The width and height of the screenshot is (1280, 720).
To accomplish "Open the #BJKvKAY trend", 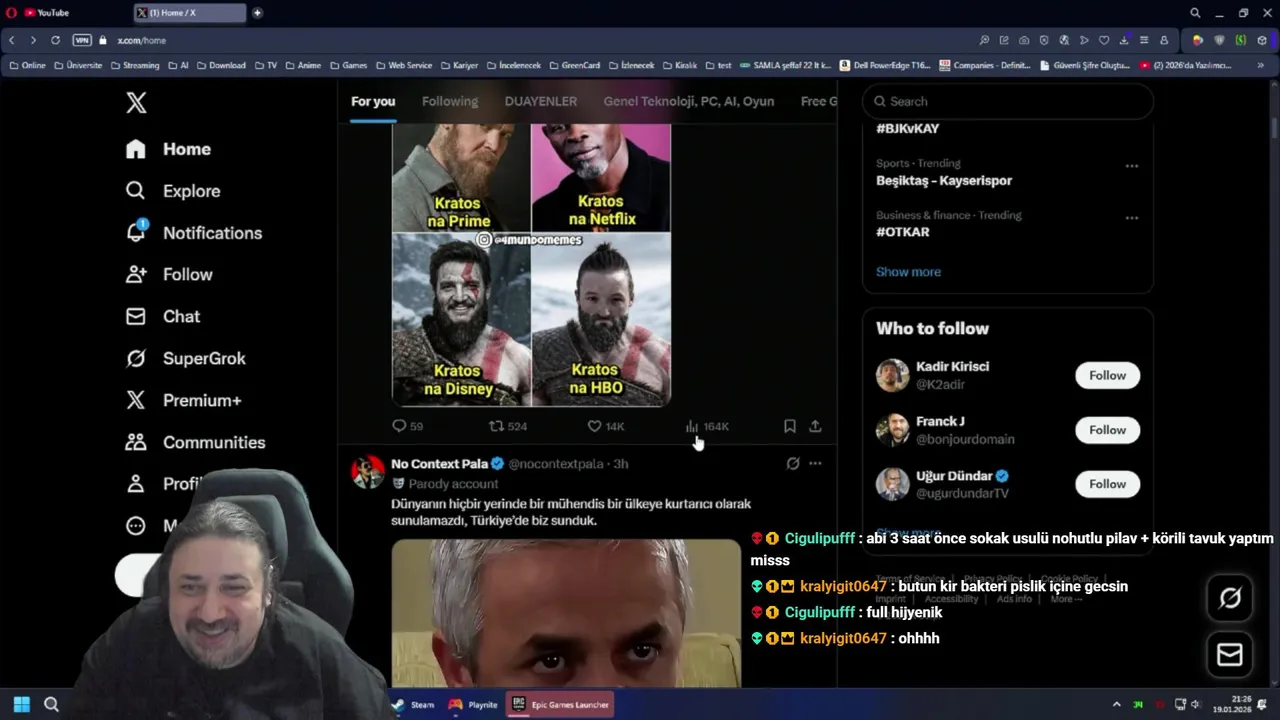I will 907,129.
